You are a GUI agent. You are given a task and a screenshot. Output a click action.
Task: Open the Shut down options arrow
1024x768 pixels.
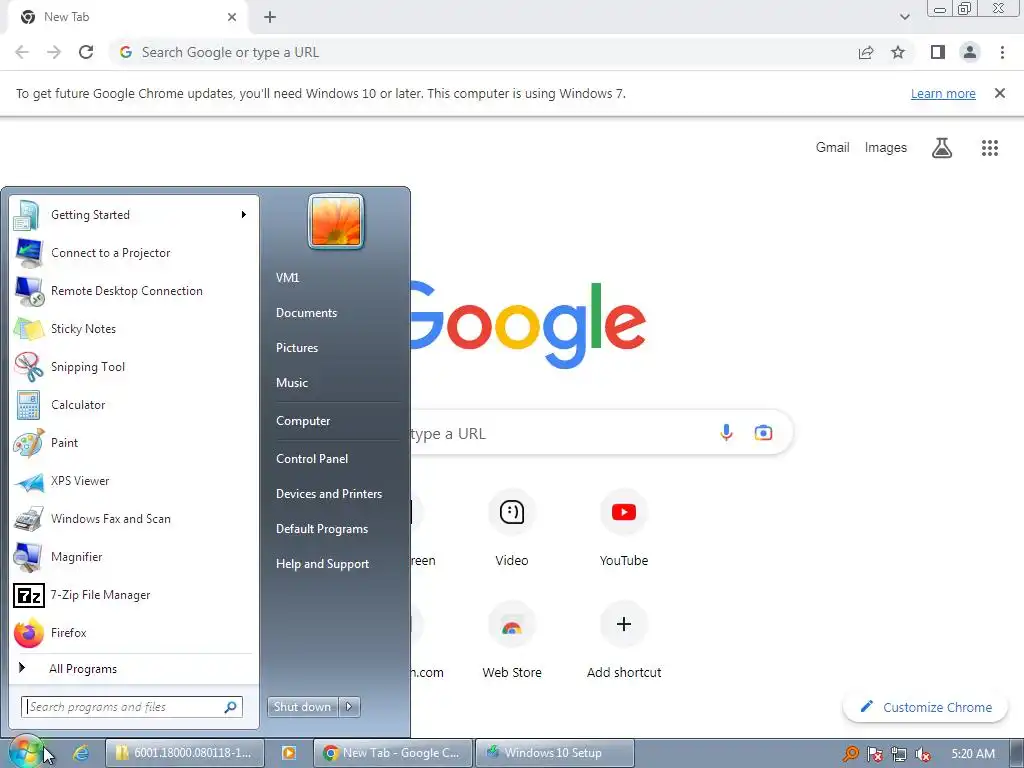[349, 707]
